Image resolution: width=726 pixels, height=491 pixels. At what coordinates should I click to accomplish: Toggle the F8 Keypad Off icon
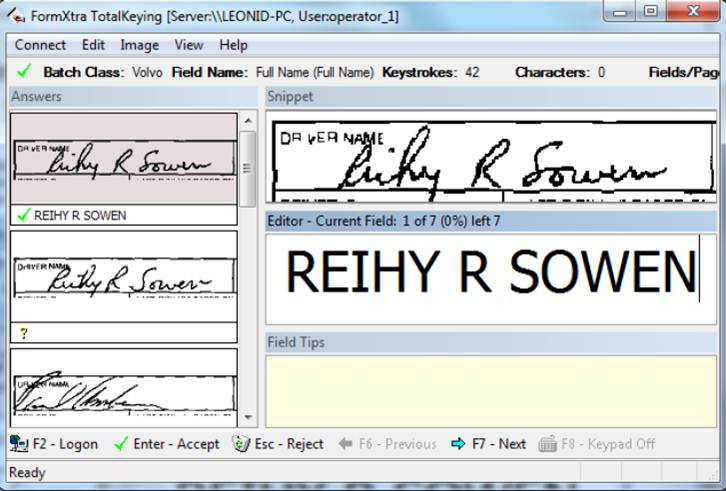tap(547, 444)
